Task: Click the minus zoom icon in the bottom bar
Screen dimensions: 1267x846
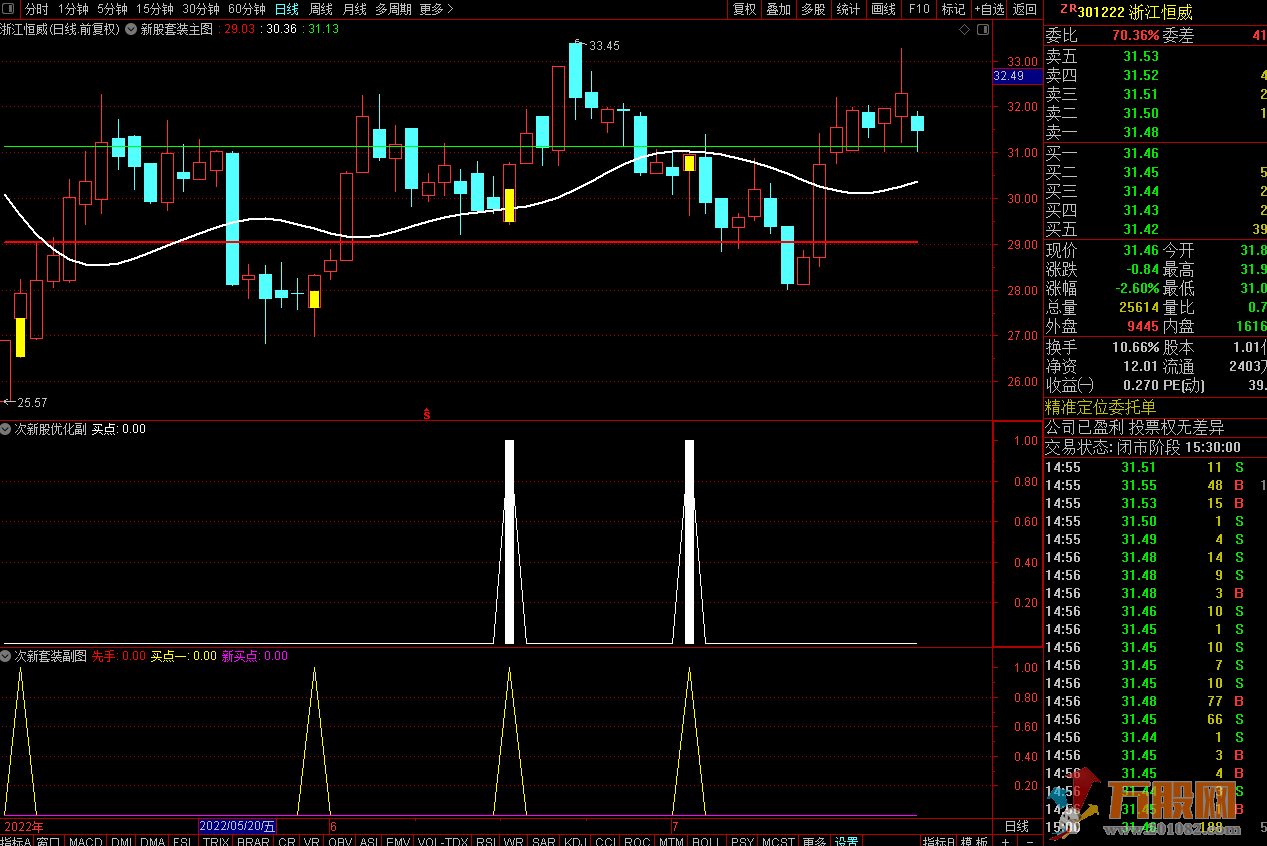Action: pos(1028,841)
